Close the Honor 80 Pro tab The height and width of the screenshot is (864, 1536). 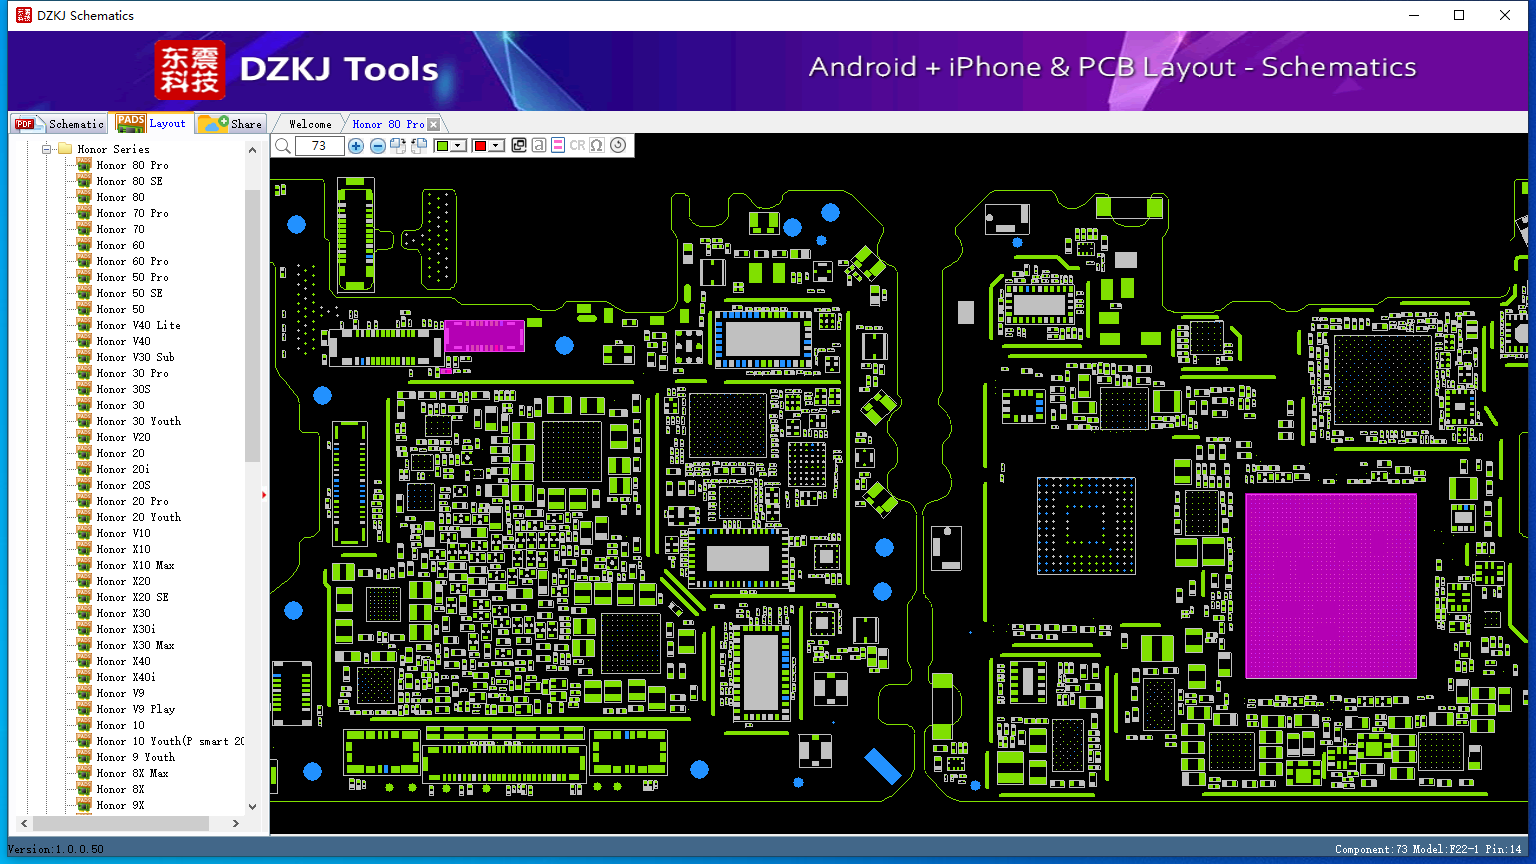coord(433,124)
